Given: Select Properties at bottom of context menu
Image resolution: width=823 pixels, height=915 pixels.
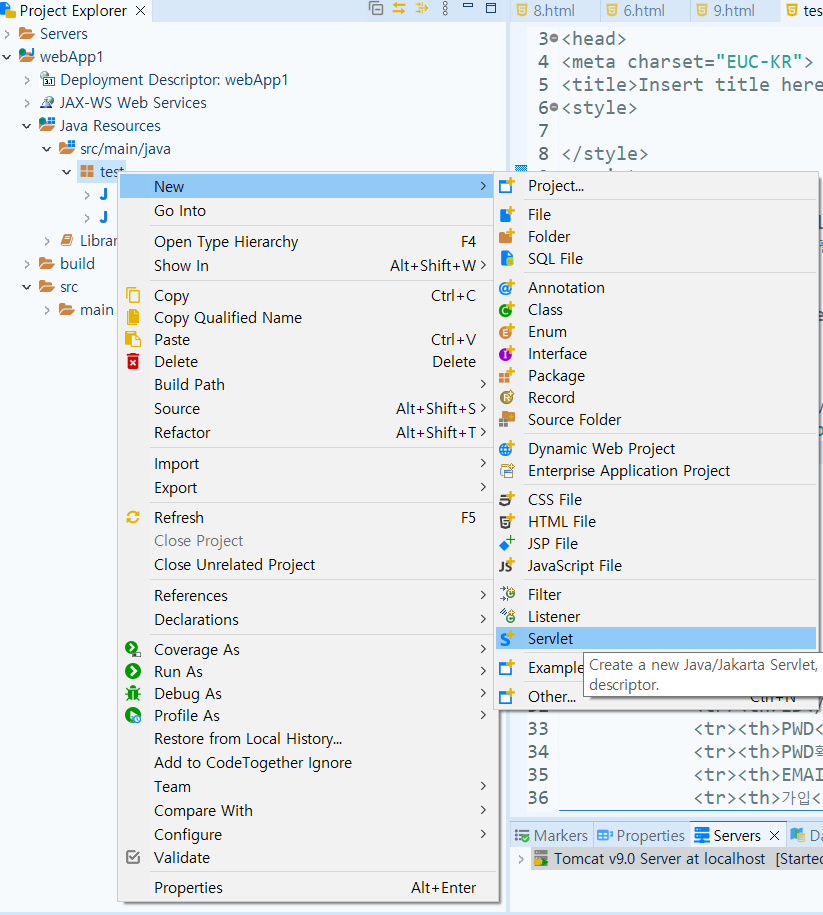Looking at the screenshot, I should (x=308, y=888).
